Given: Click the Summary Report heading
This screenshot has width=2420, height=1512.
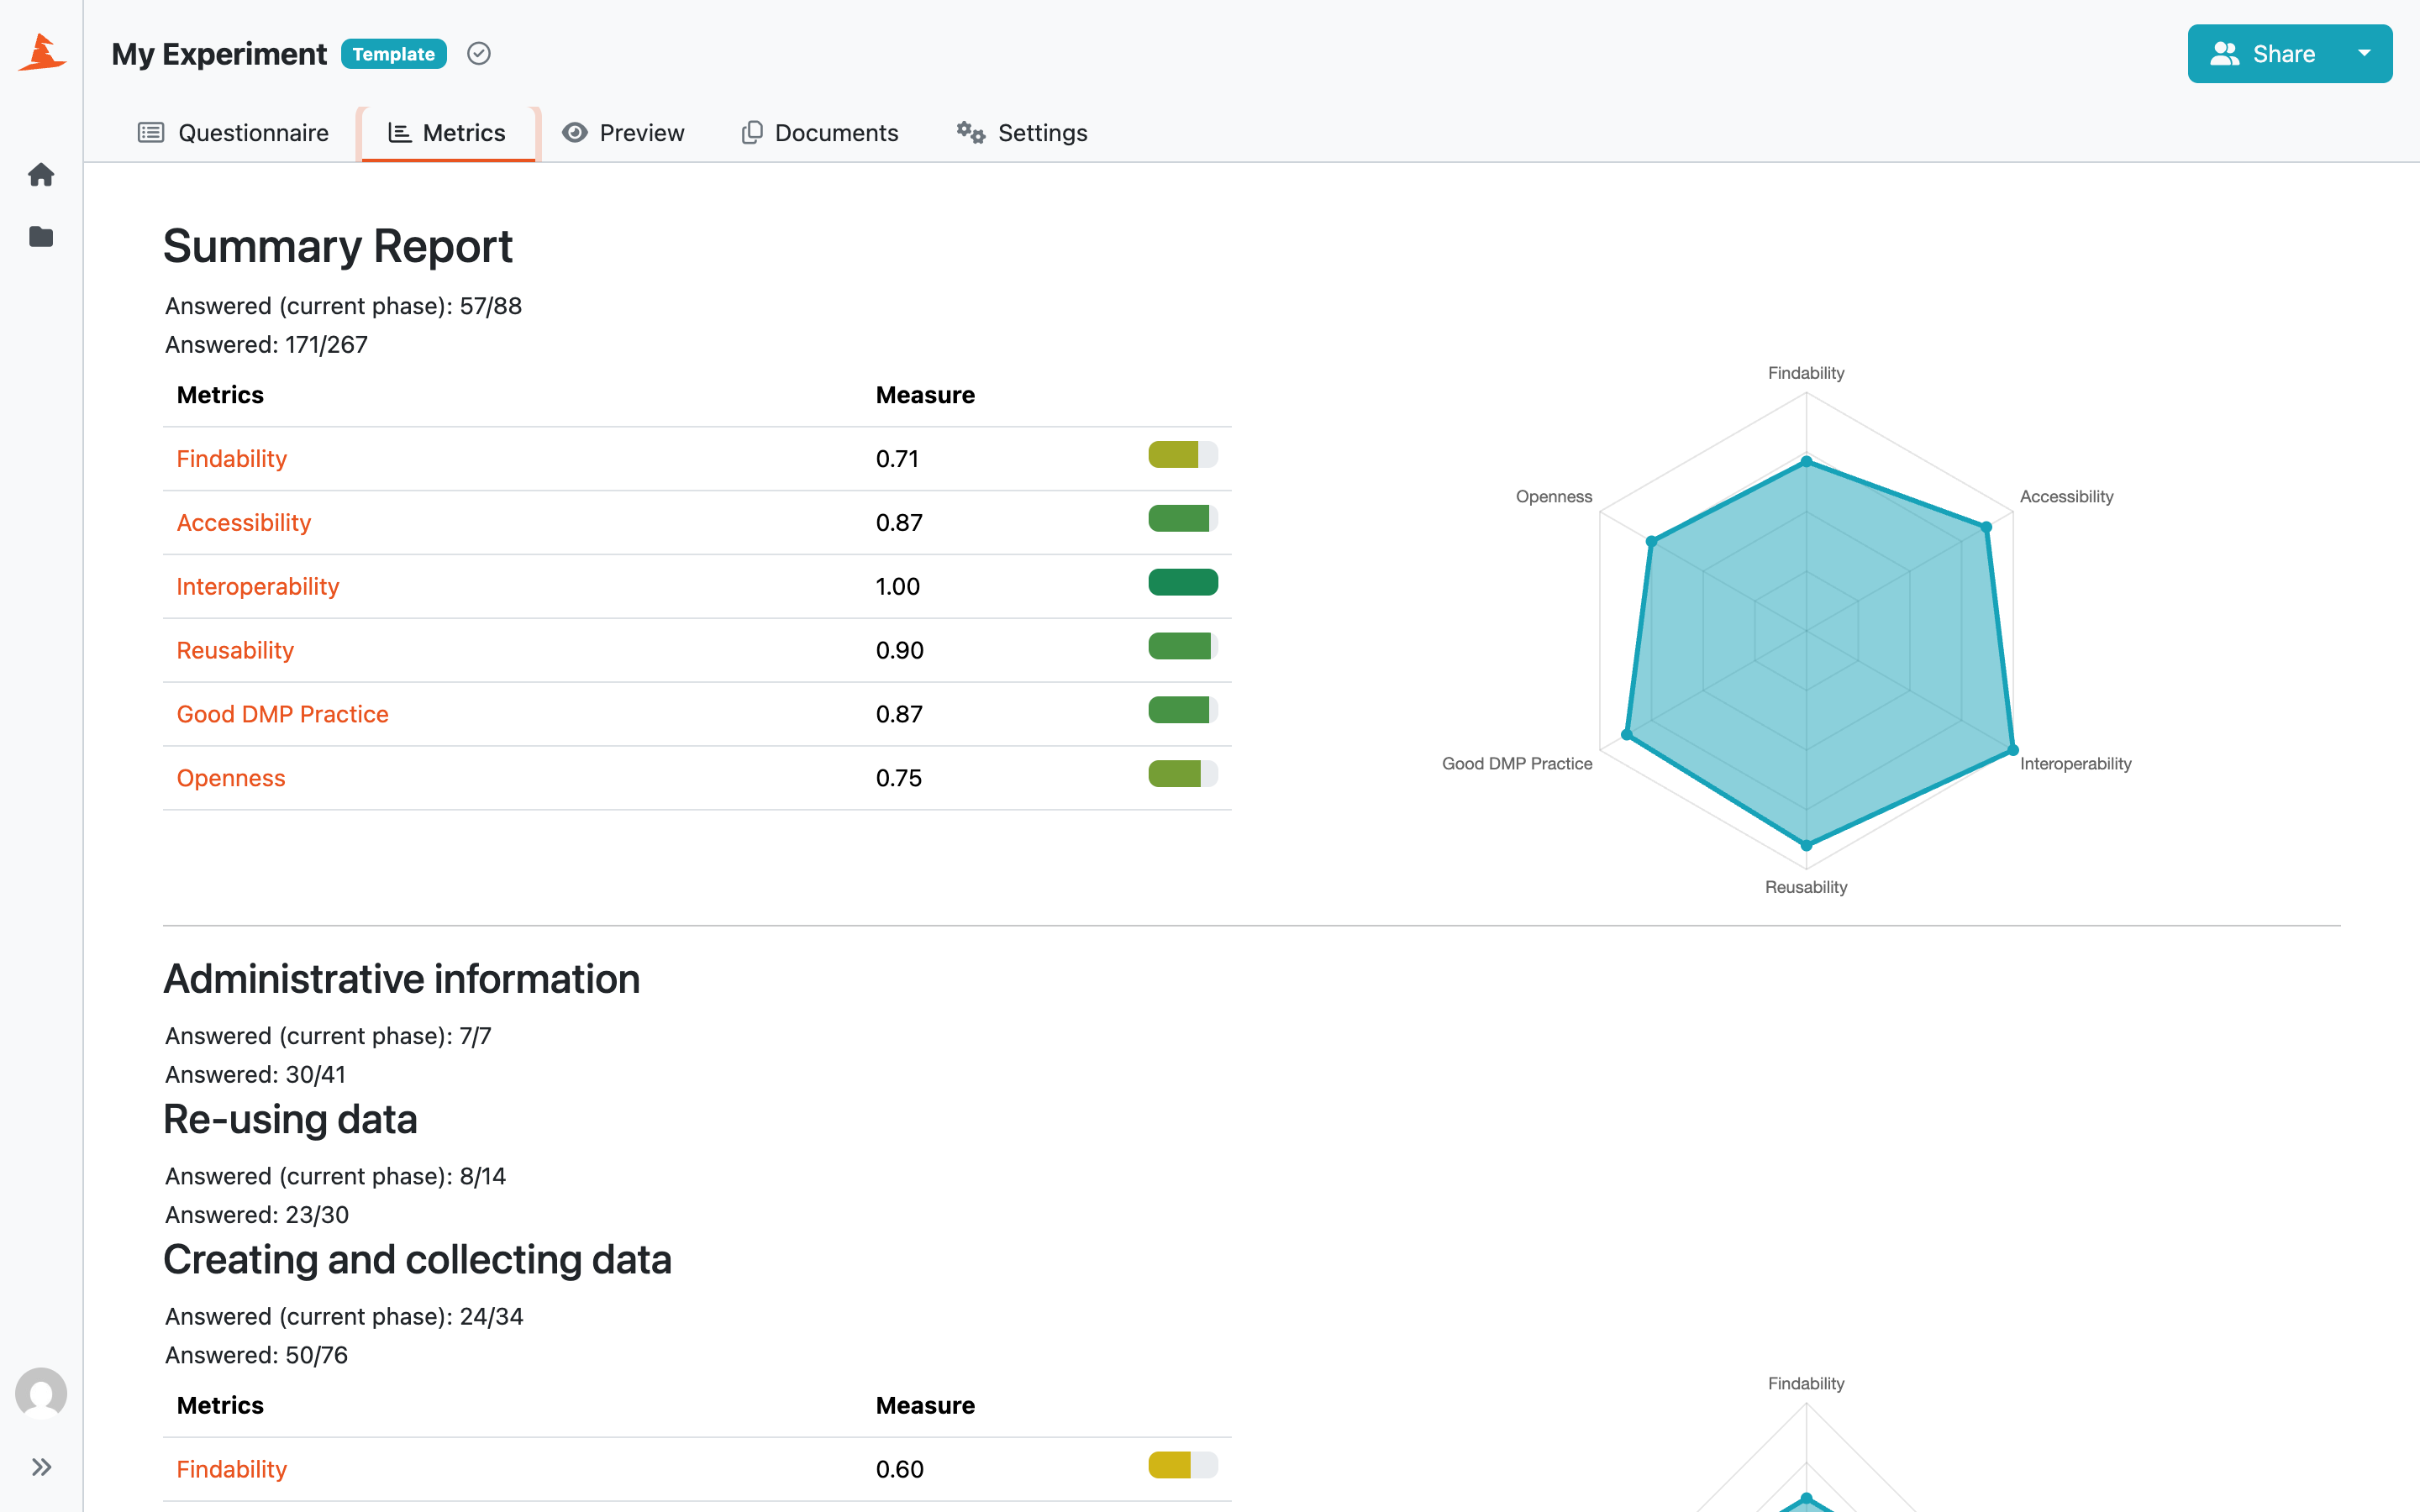Looking at the screenshot, I should 338,246.
